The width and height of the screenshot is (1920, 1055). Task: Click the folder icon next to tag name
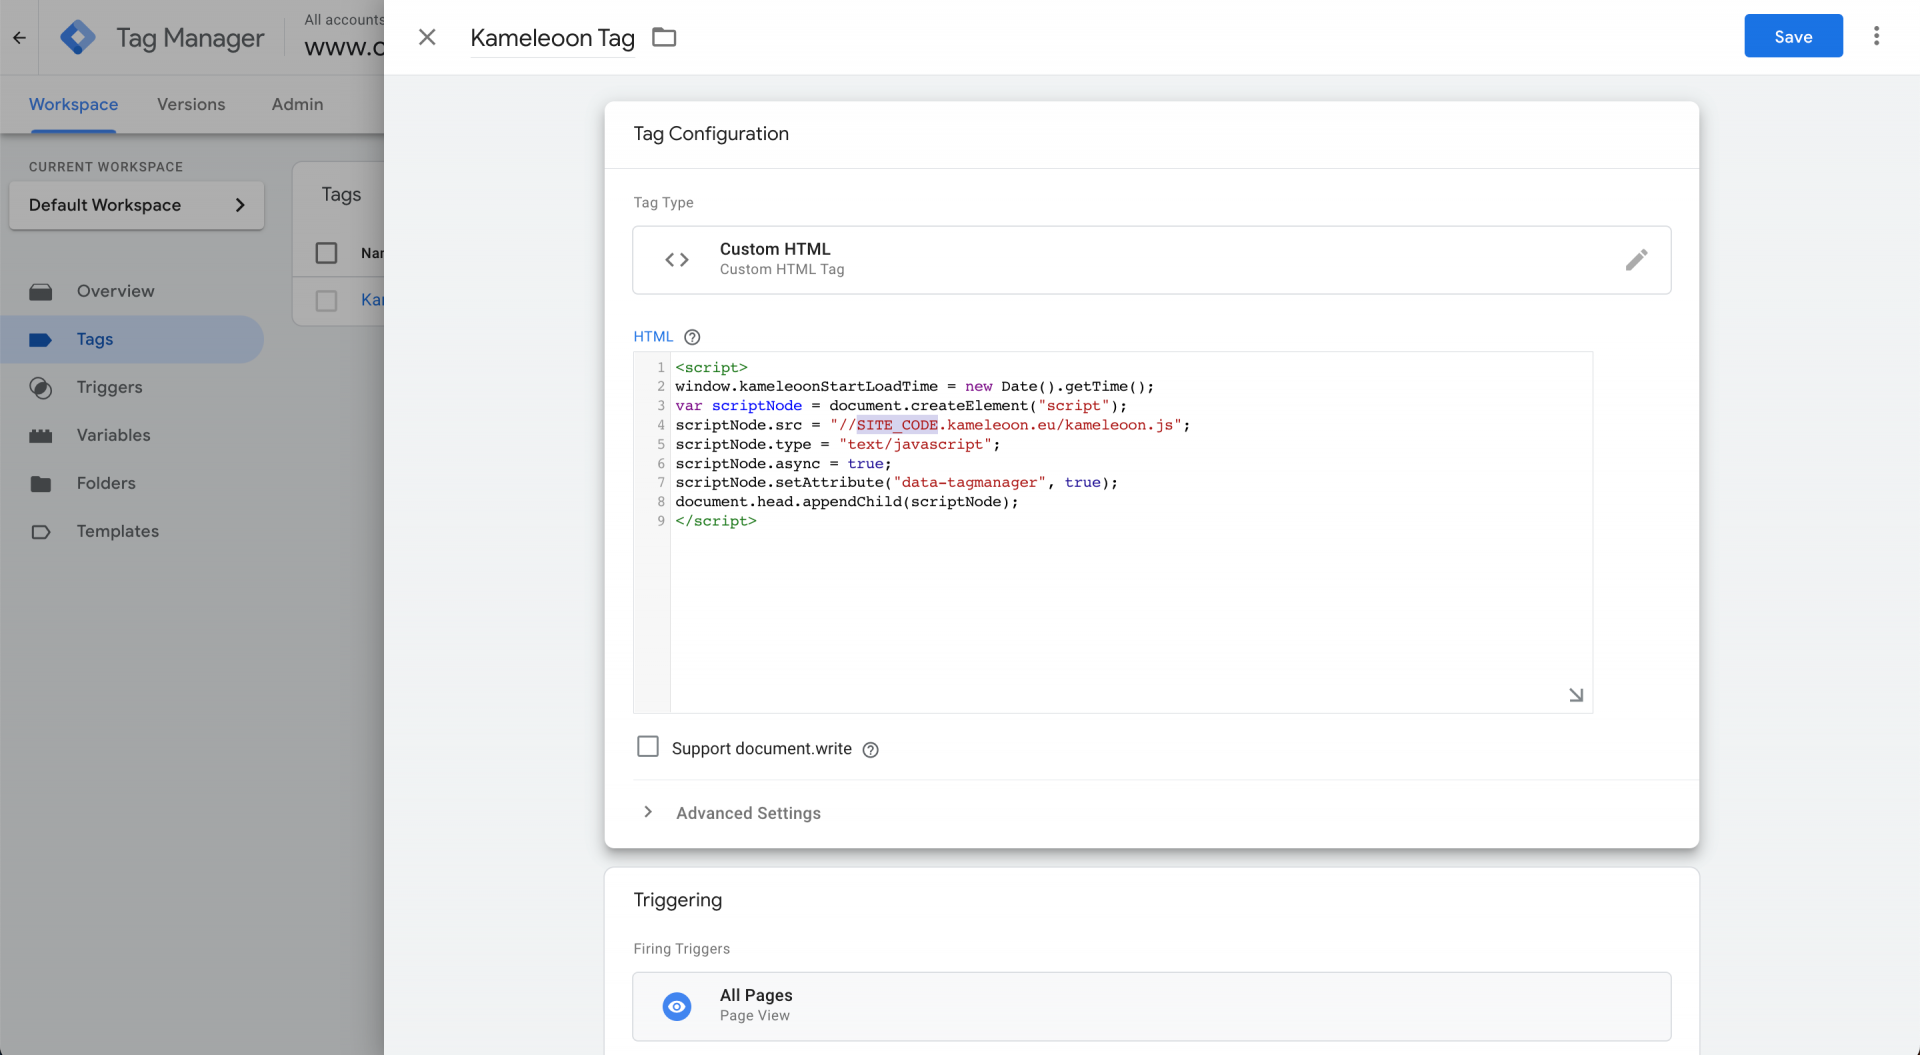click(664, 37)
